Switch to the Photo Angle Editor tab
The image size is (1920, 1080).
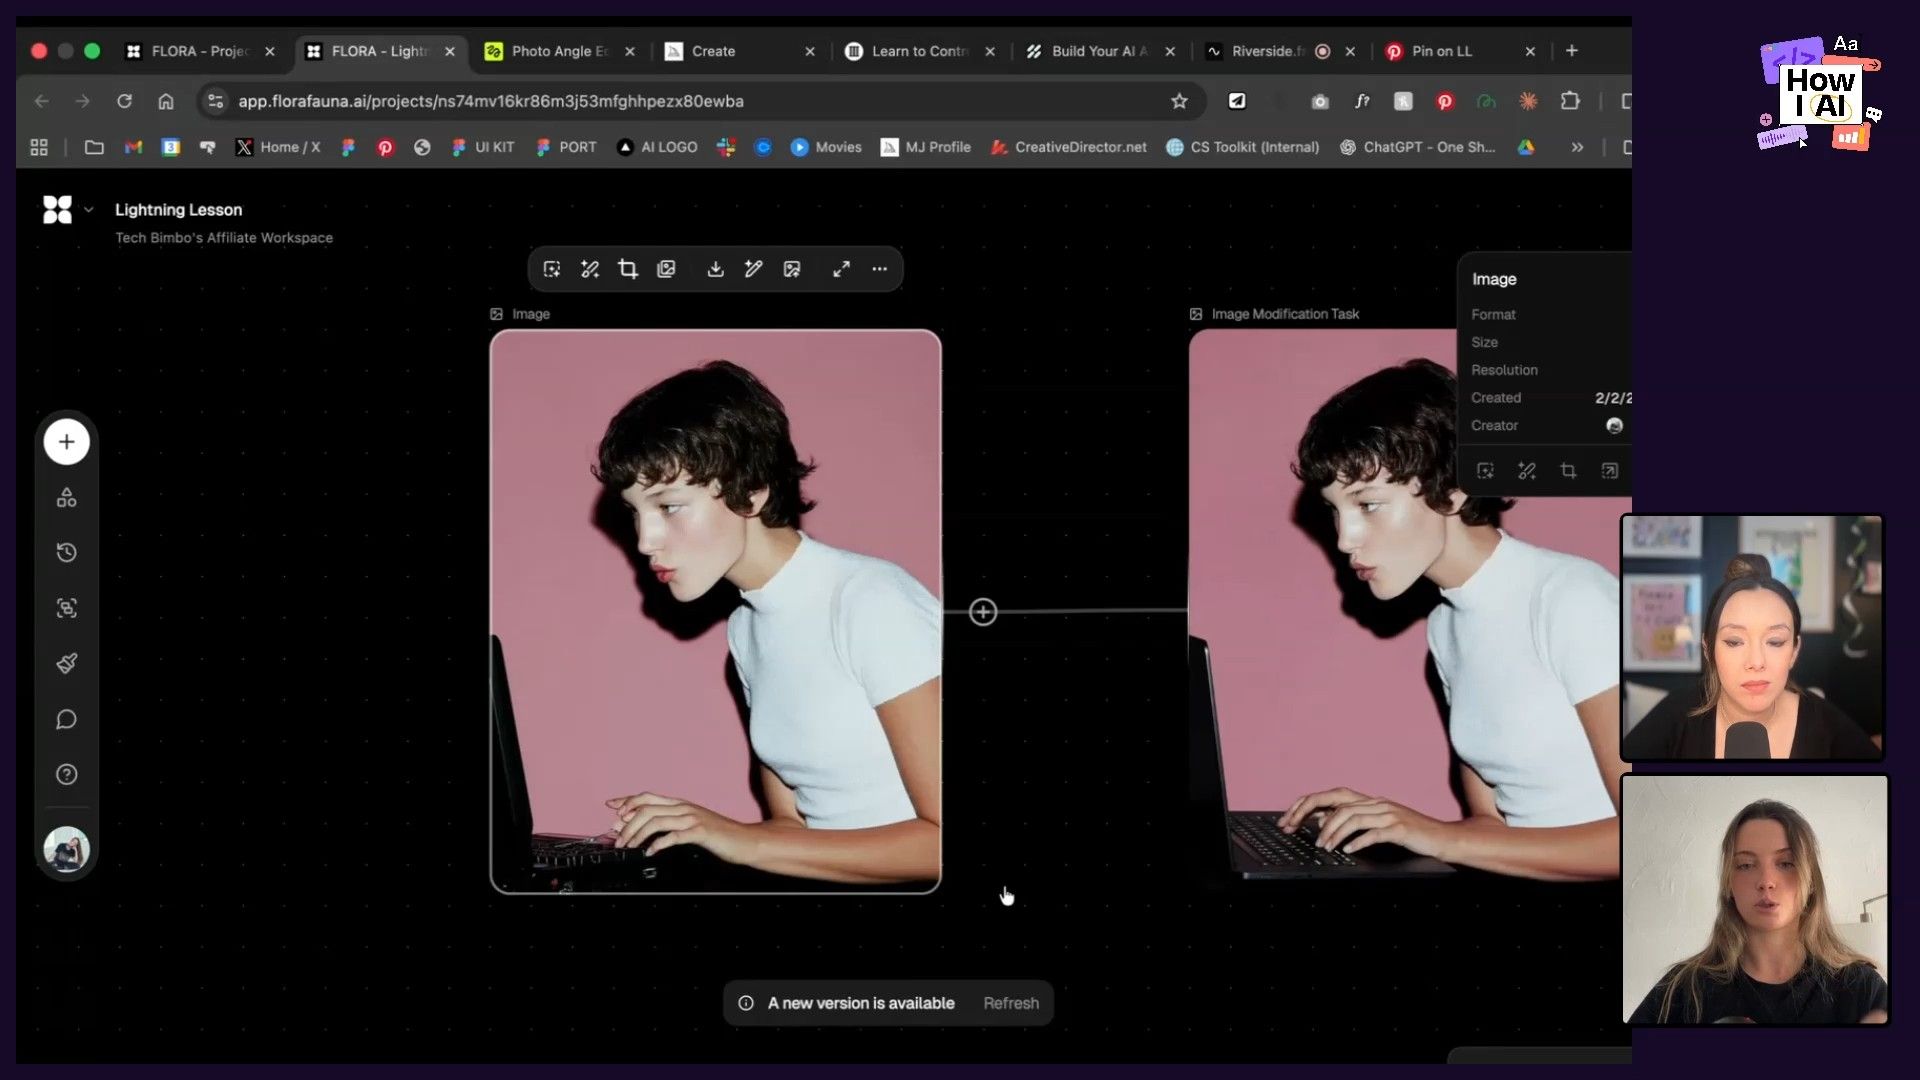(559, 51)
